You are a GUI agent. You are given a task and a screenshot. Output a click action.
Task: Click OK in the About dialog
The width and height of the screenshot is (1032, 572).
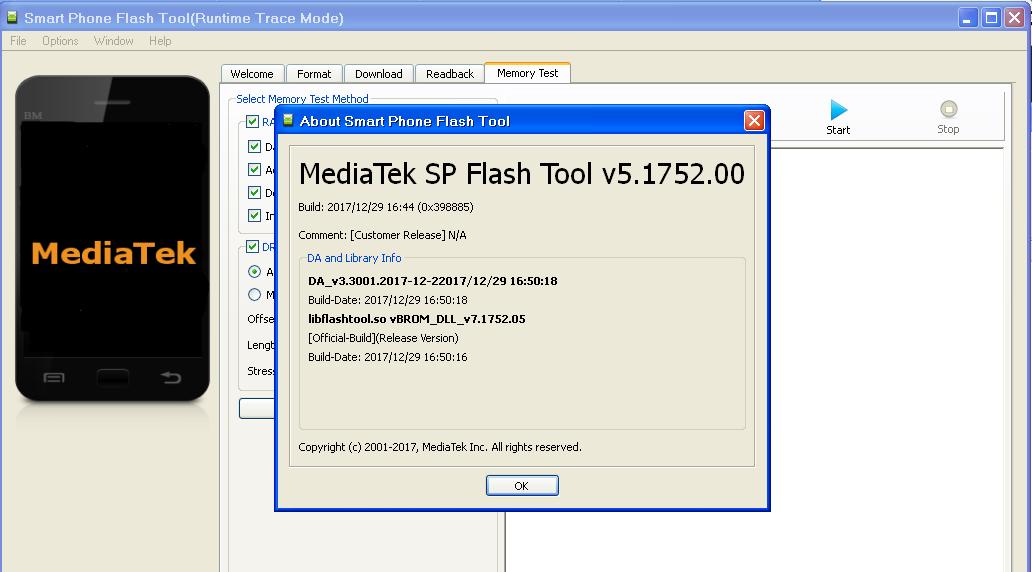point(521,486)
